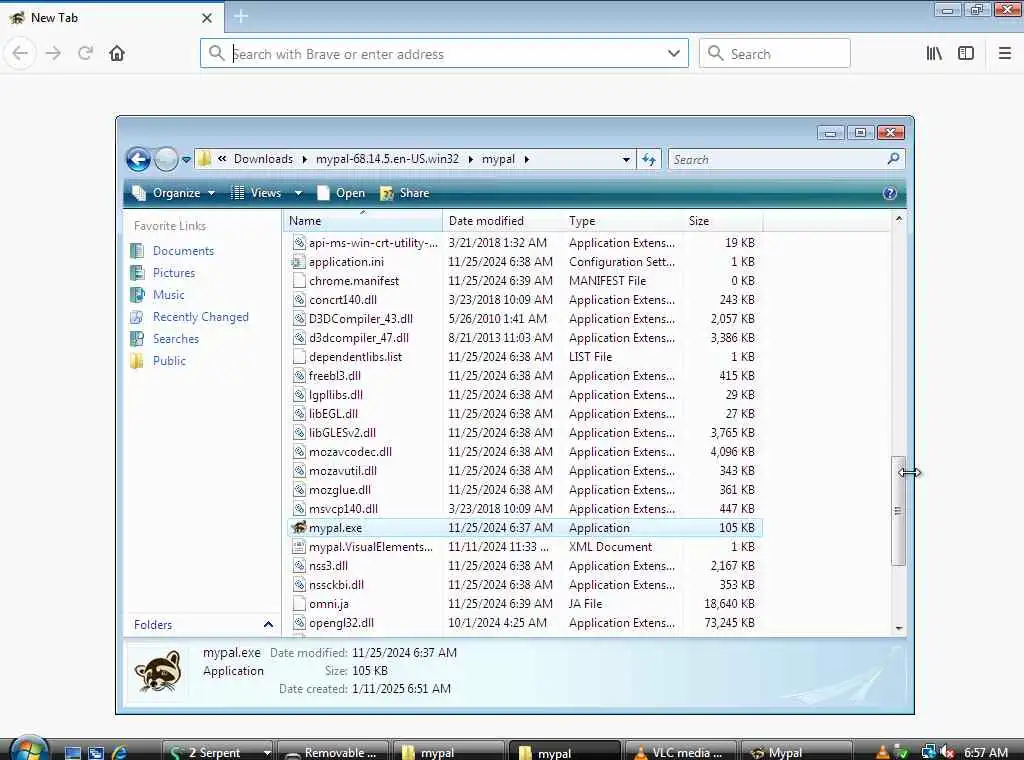Switch to VLC media taskbar button
Screen dimensions: 1024x760
[x=682, y=752]
